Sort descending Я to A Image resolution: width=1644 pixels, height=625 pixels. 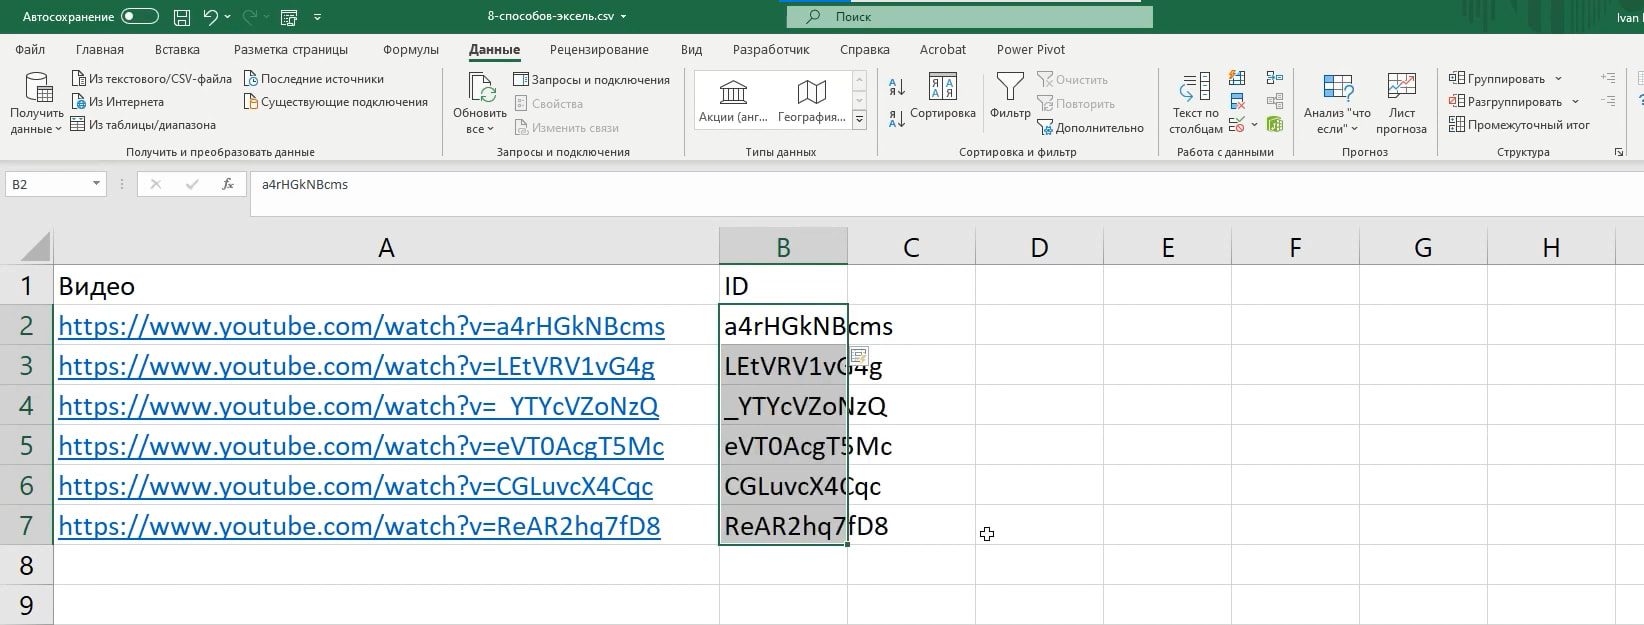896,119
